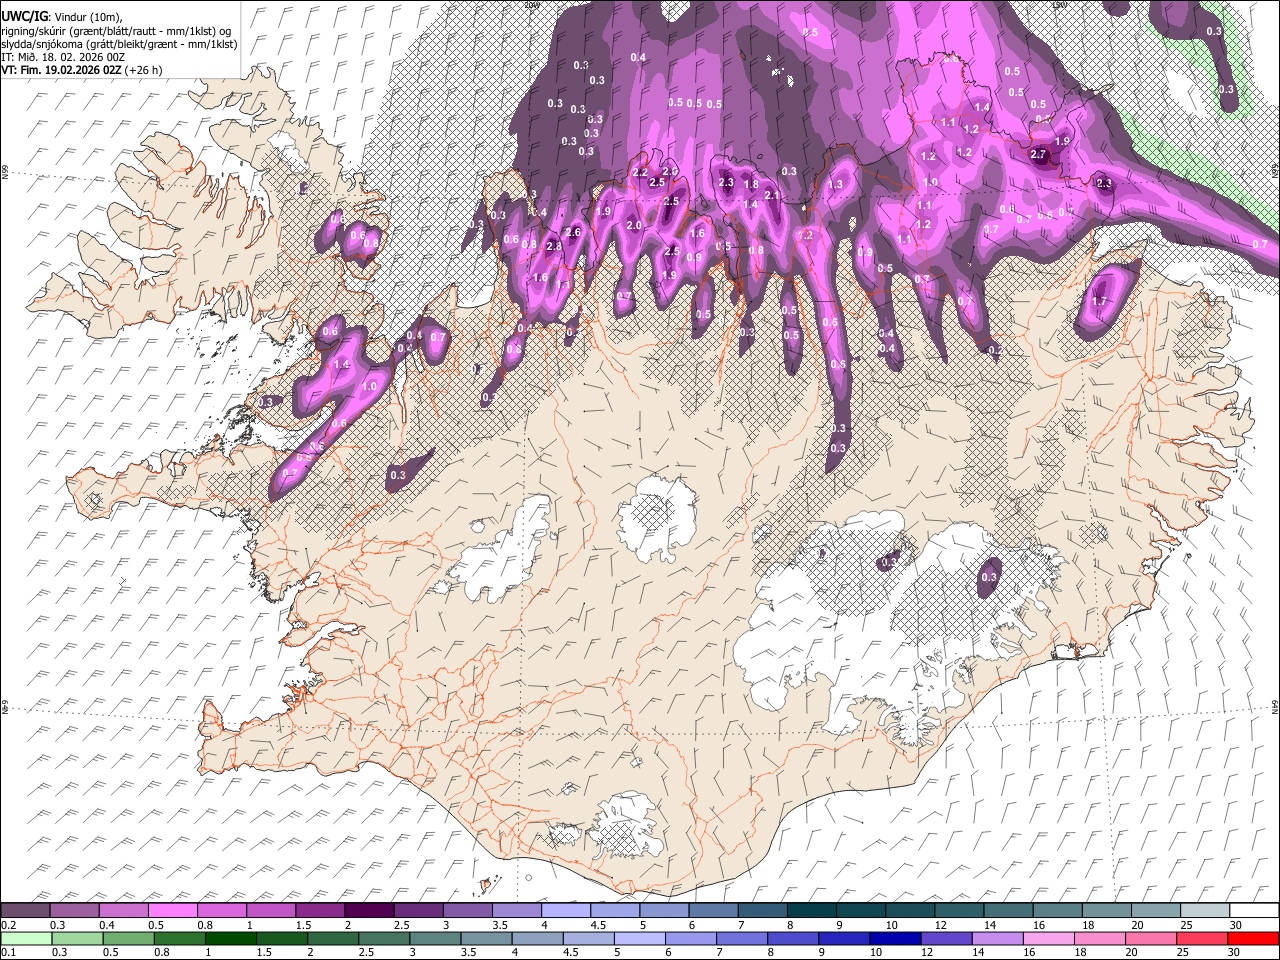Screen dimensions: 1280x960
Task: Click the 2.2 precipitation value on the map
Action: 641,173
